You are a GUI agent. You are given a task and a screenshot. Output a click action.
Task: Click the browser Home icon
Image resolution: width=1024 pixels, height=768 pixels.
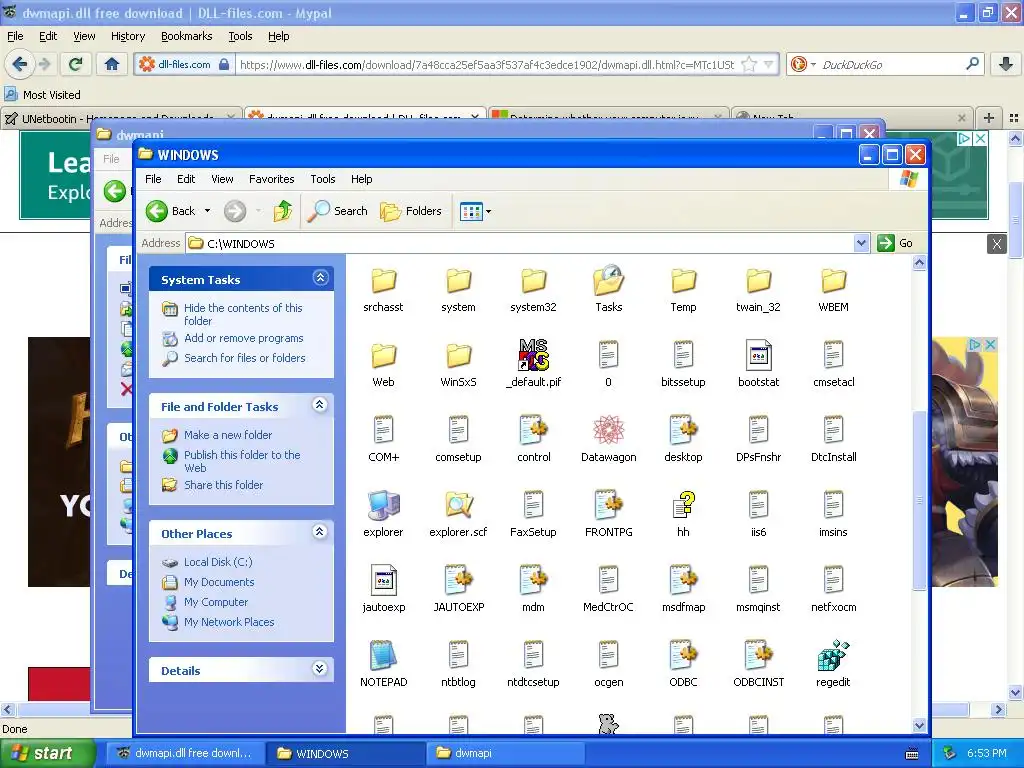(112, 64)
